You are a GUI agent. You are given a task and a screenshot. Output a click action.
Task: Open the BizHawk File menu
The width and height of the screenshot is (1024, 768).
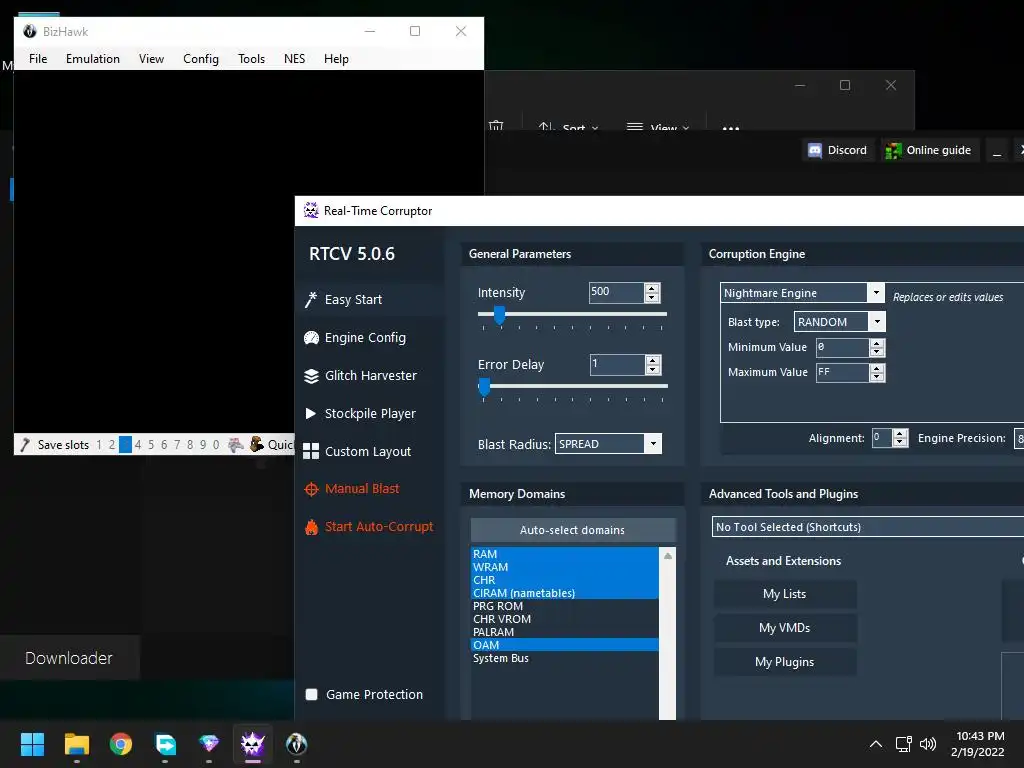click(x=38, y=59)
